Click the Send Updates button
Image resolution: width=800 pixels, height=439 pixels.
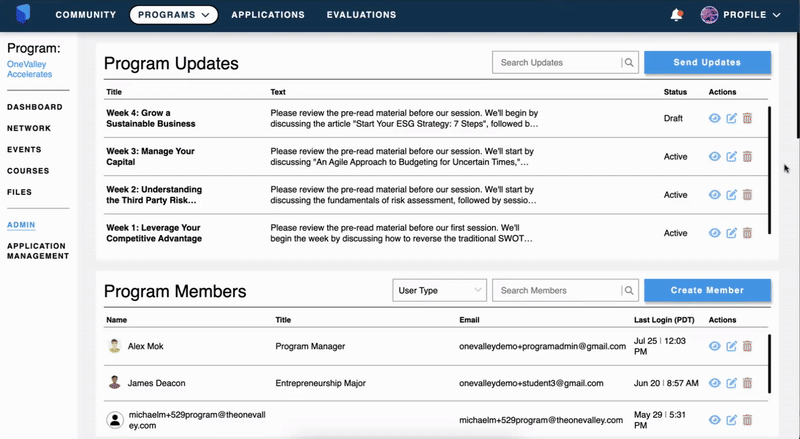point(707,63)
